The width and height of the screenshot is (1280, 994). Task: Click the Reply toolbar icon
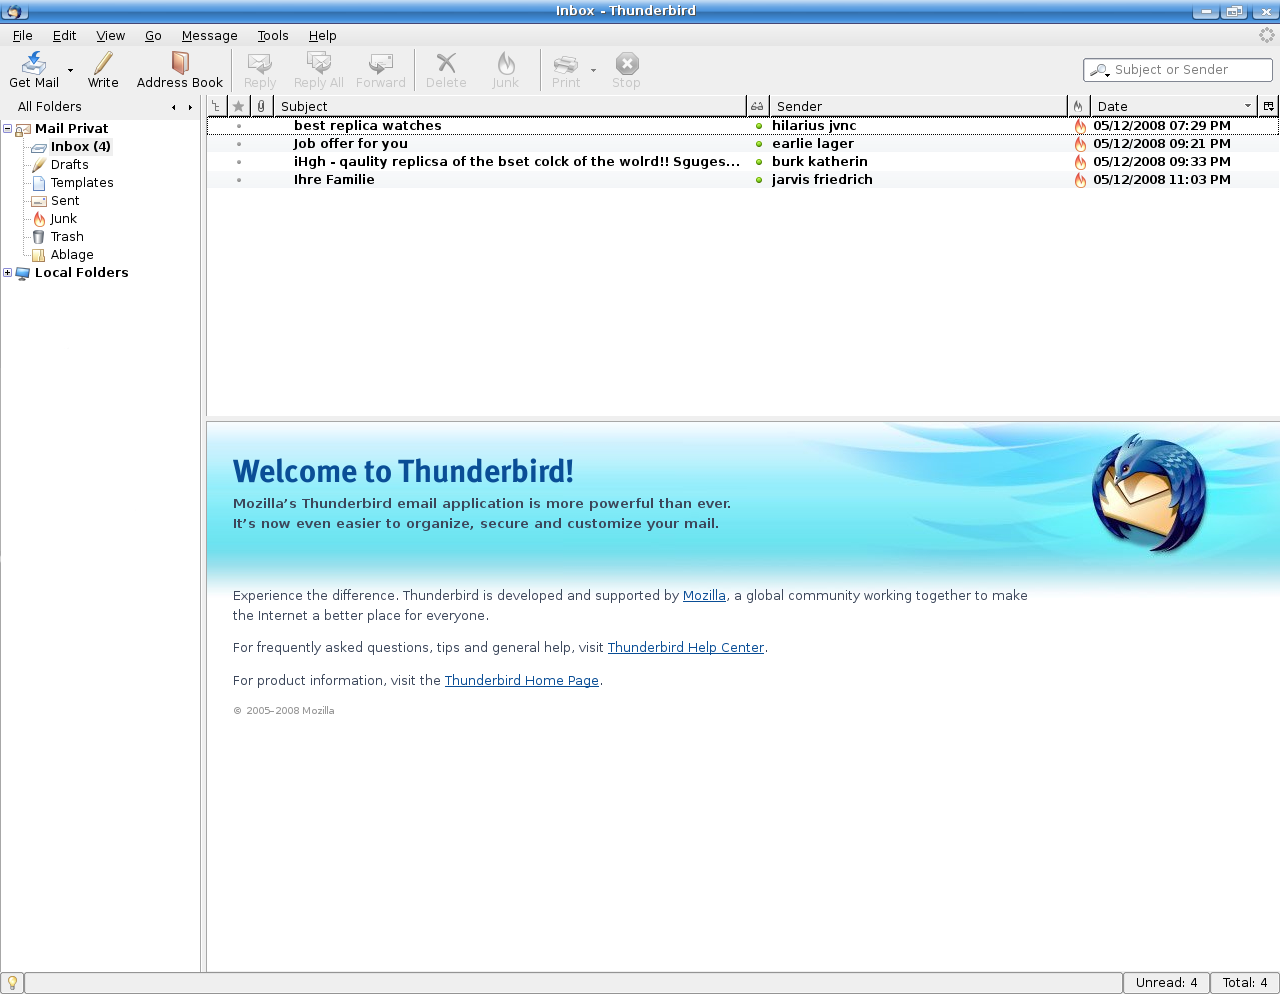tap(260, 64)
